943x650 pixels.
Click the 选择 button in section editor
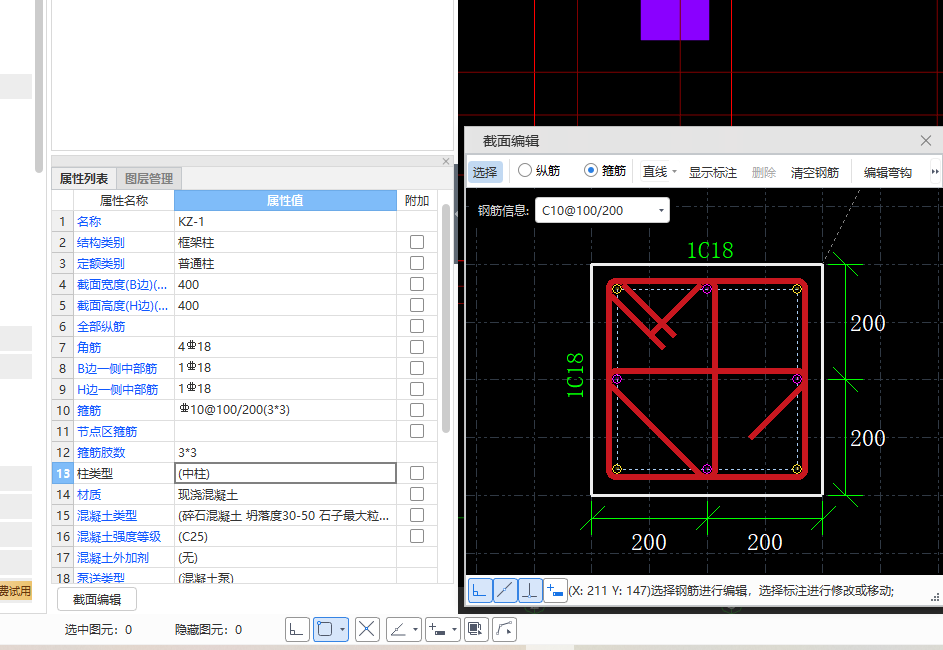[x=485, y=172]
